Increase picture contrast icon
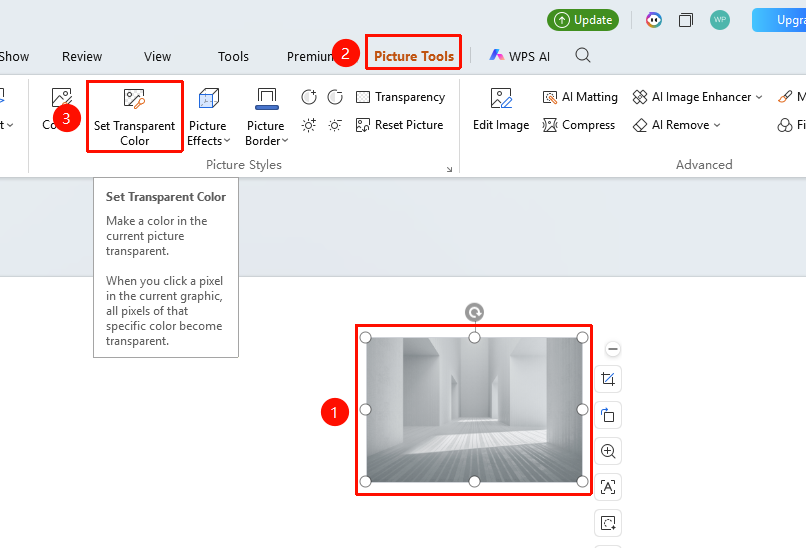This screenshot has width=806, height=548. tap(309, 97)
